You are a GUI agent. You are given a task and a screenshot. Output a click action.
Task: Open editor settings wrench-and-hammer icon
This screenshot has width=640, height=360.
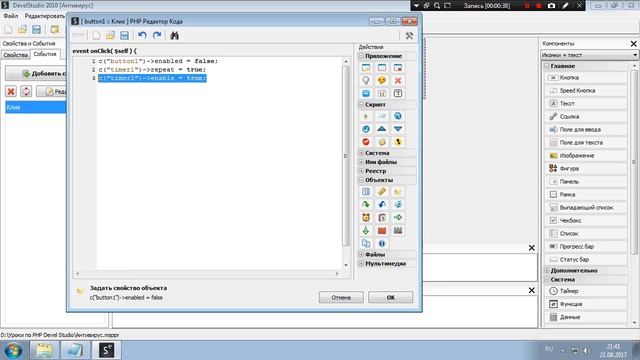click(409, 36)
